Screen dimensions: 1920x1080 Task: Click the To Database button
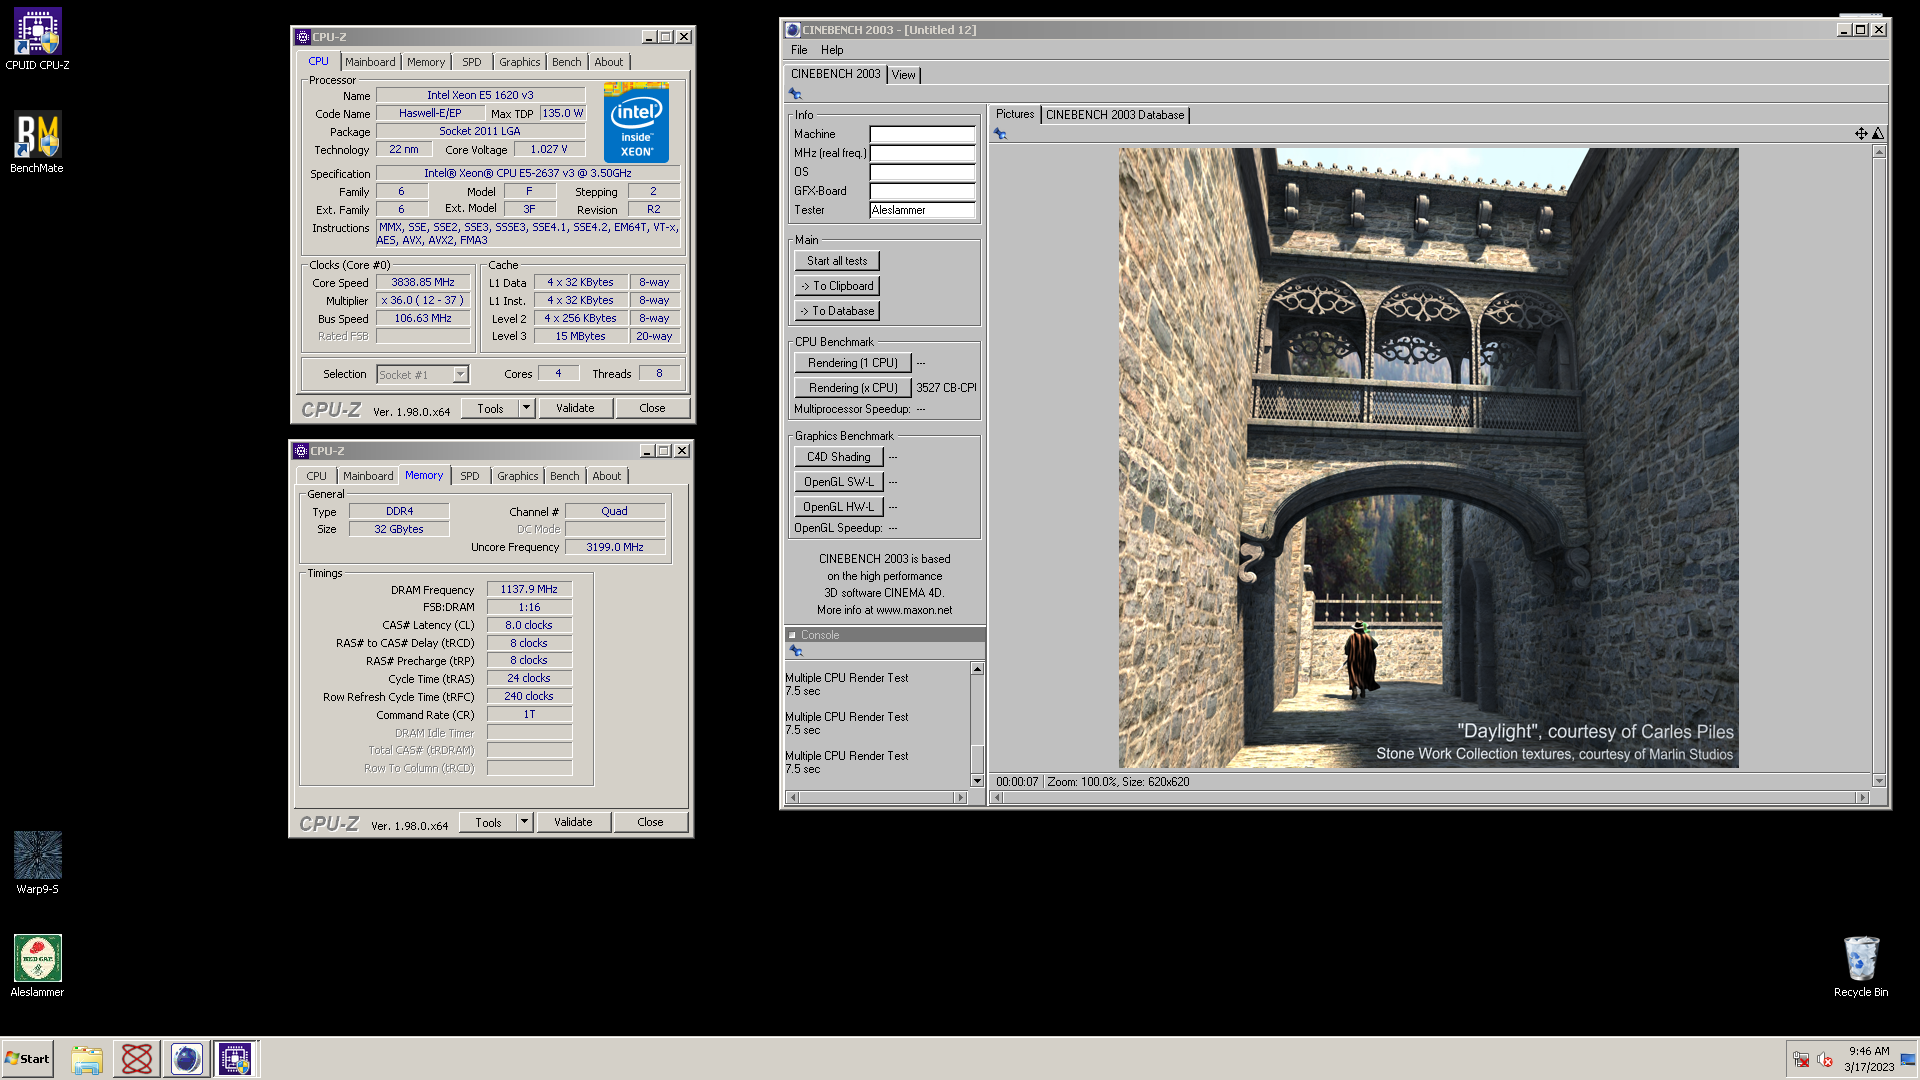tap(837, 311)
